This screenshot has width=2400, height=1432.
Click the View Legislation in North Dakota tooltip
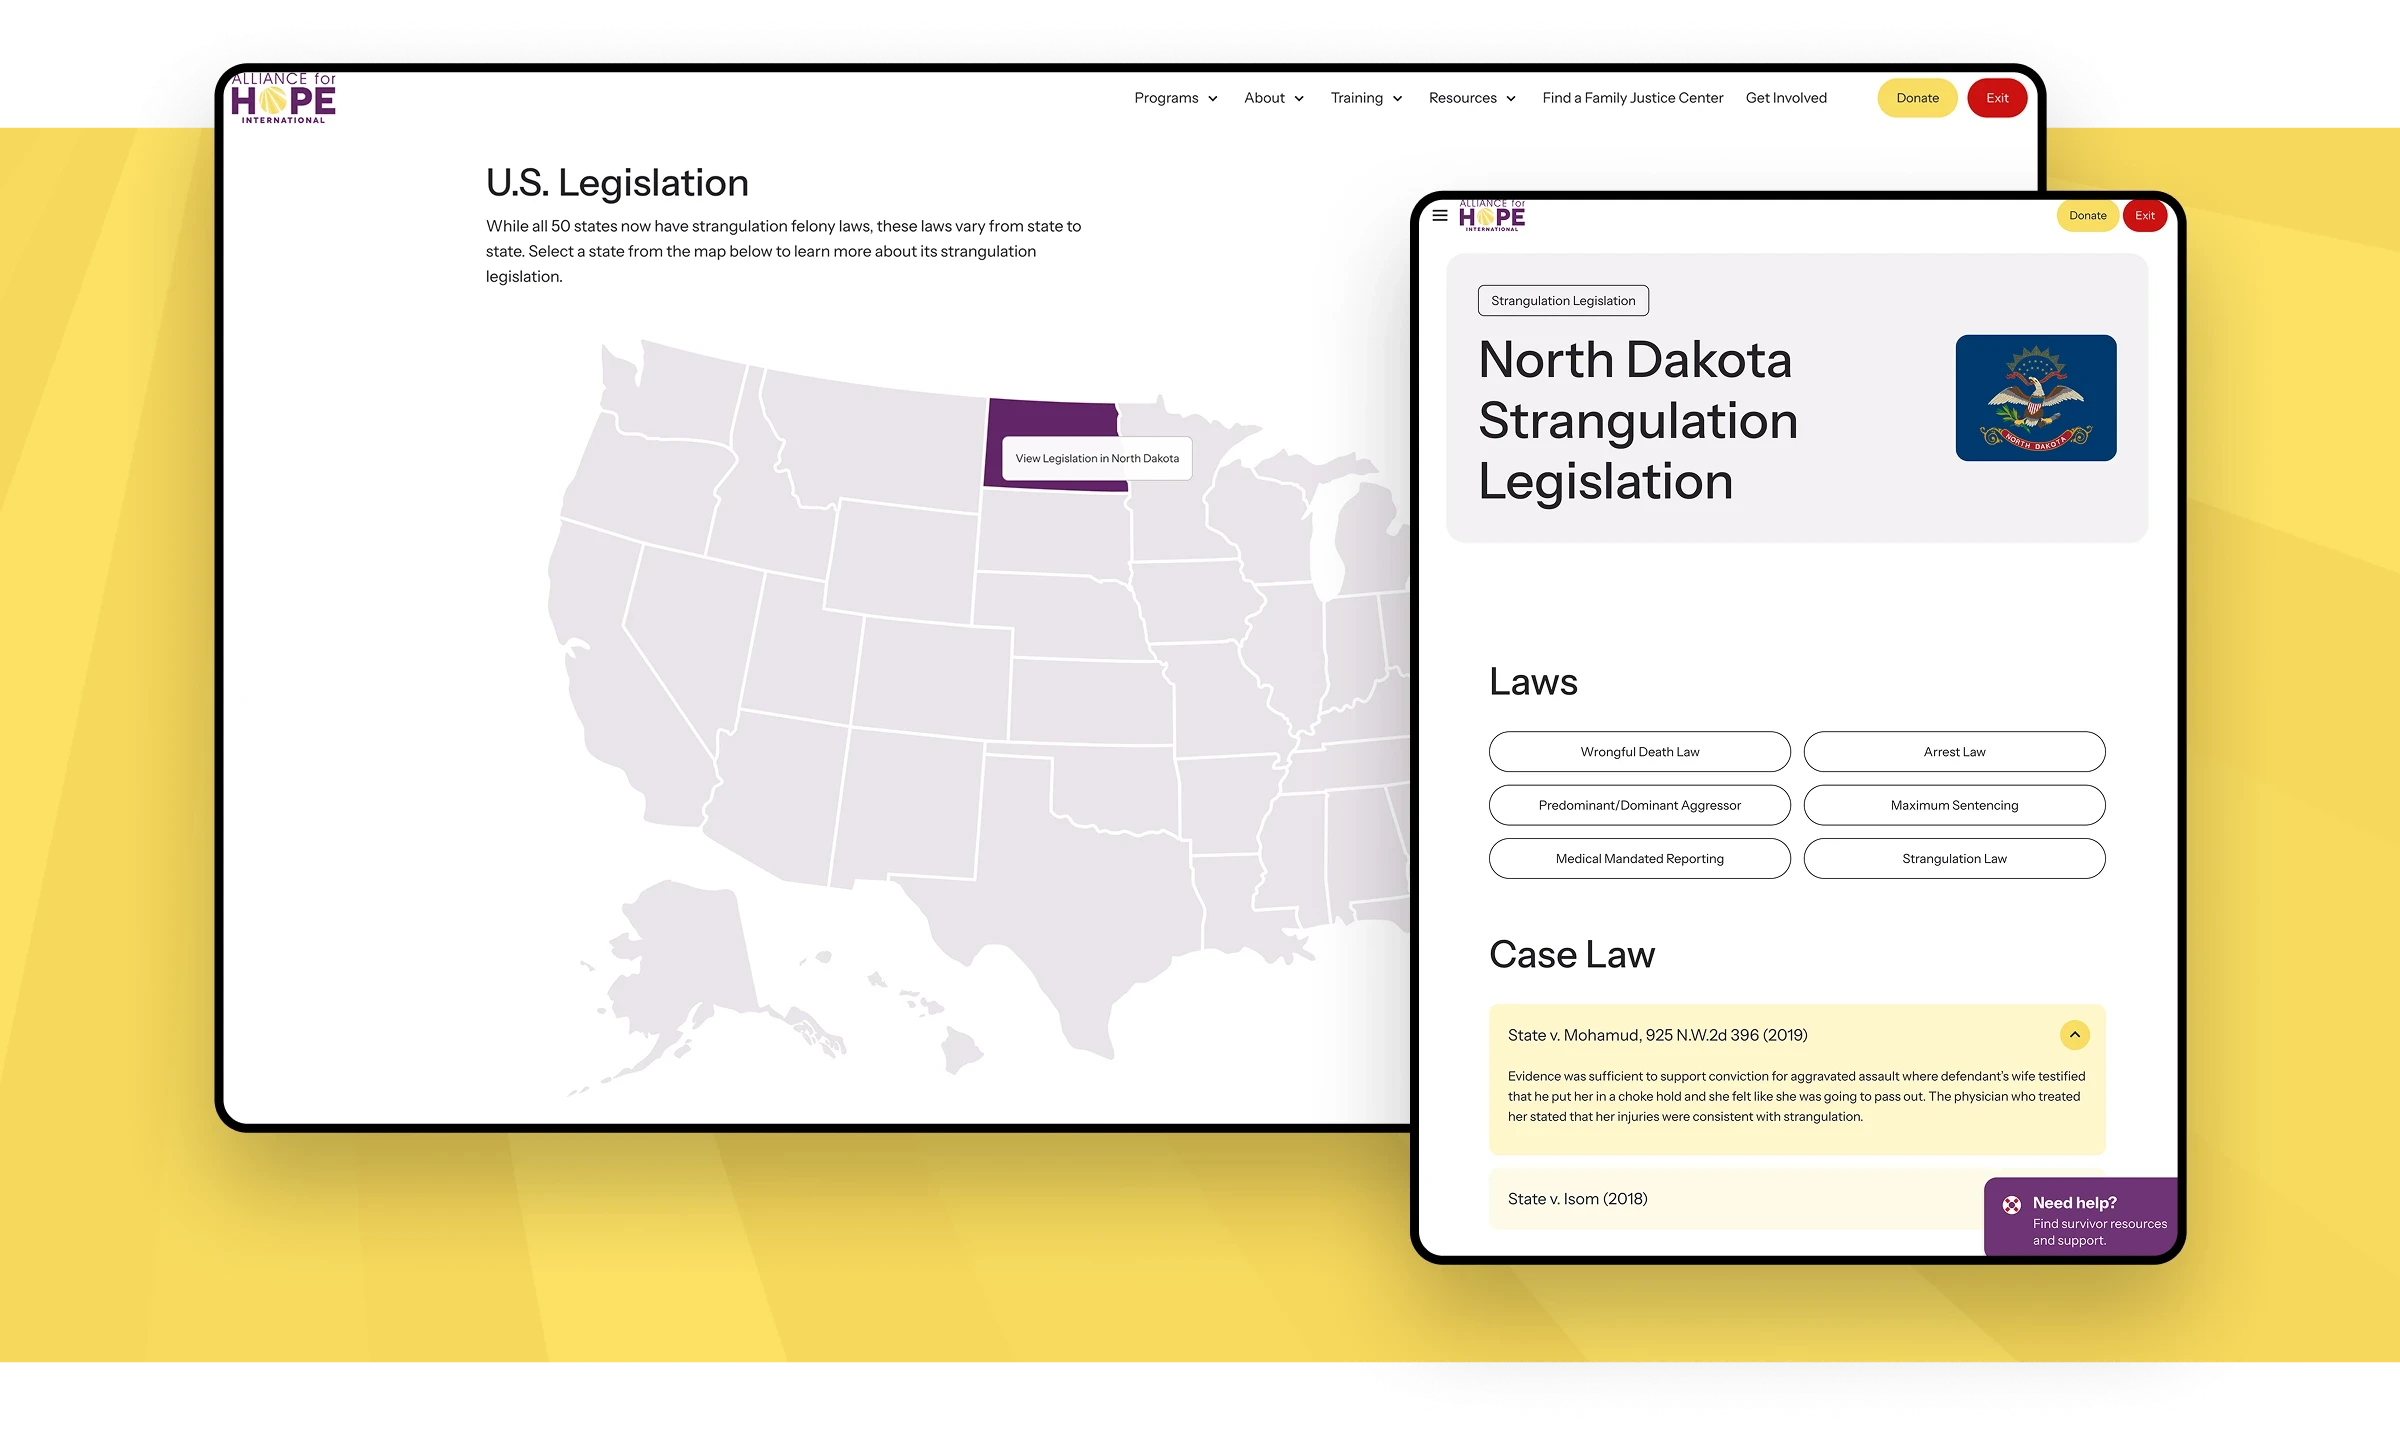point(1096,459)
